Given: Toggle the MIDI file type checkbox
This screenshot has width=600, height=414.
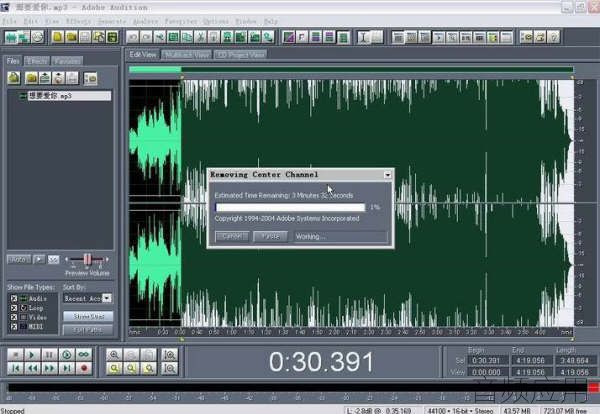Looking at the screenshot, I should [x=14, y=327].
